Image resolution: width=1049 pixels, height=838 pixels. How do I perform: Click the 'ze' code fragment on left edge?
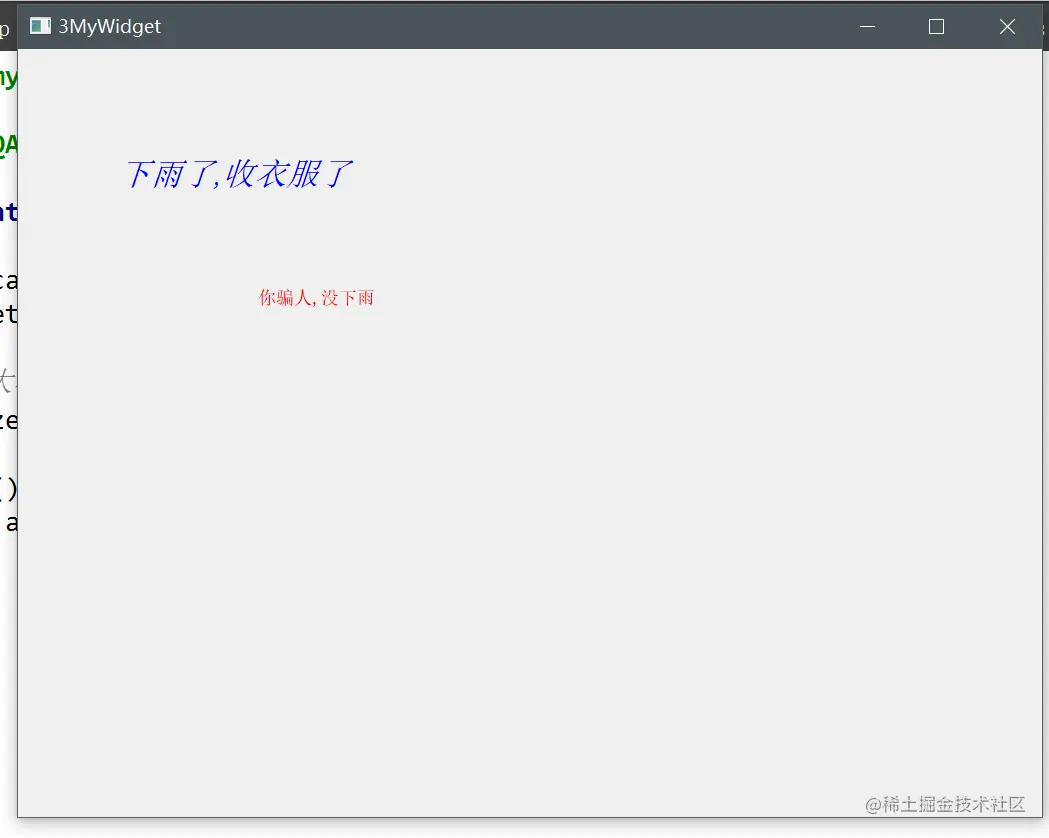click(x=10, y=421)
